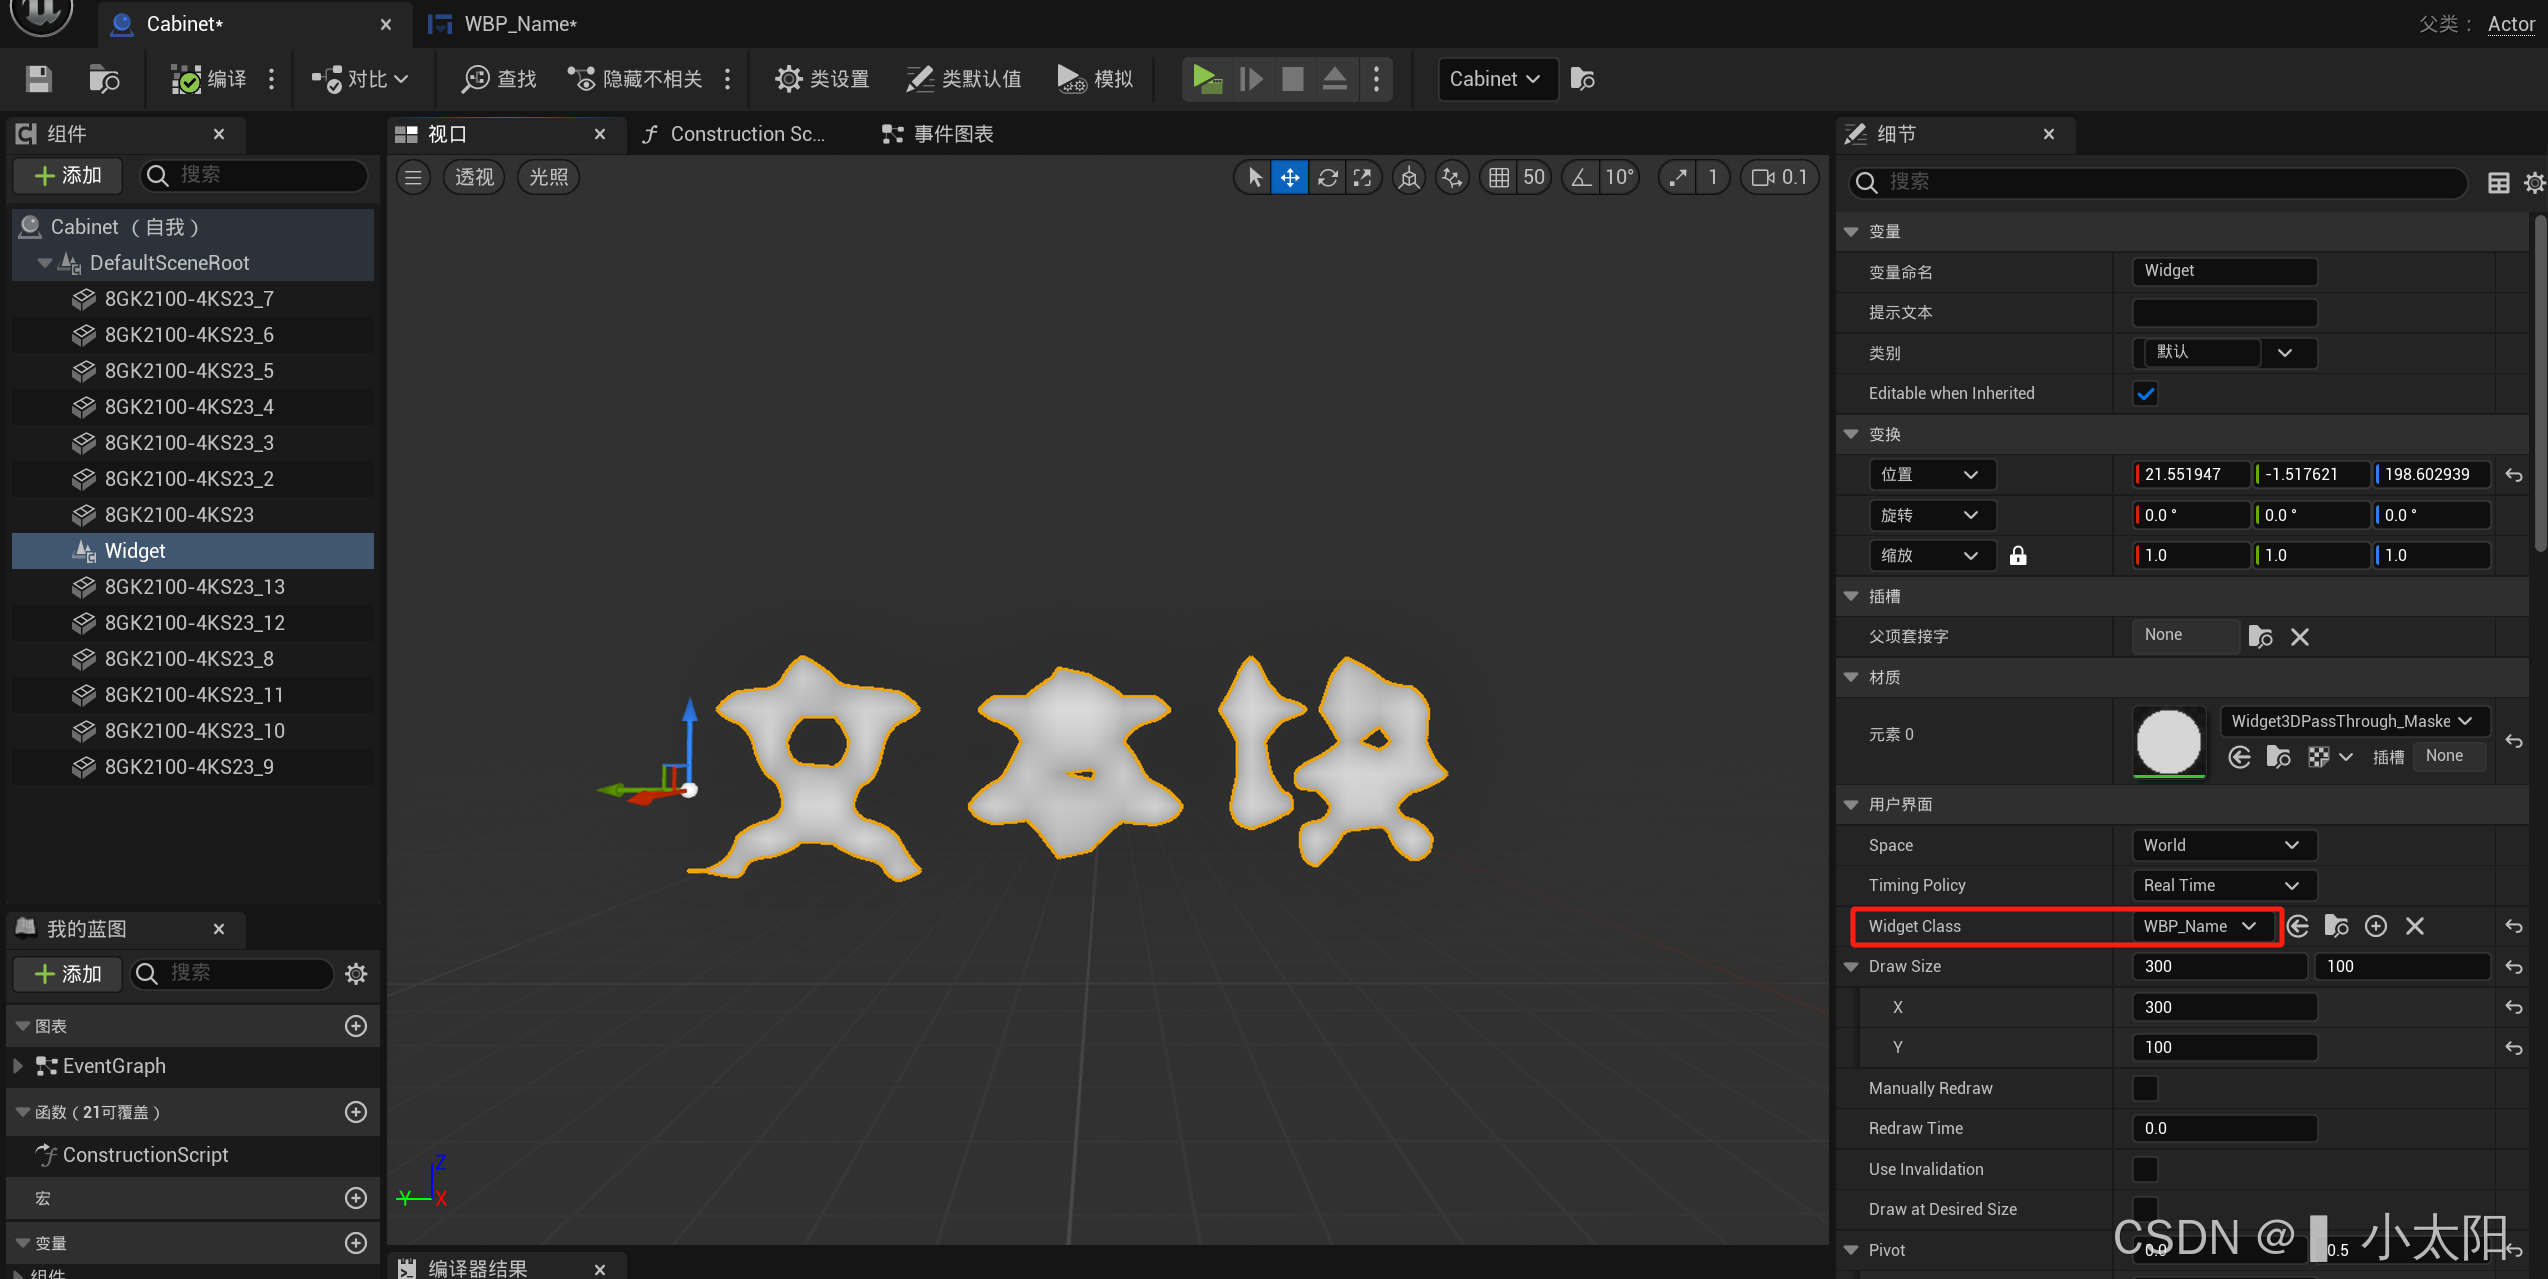Collapse the DefaultSceneRoot tree node
Screen dimensions: 2548x1279
coord(44,263)
